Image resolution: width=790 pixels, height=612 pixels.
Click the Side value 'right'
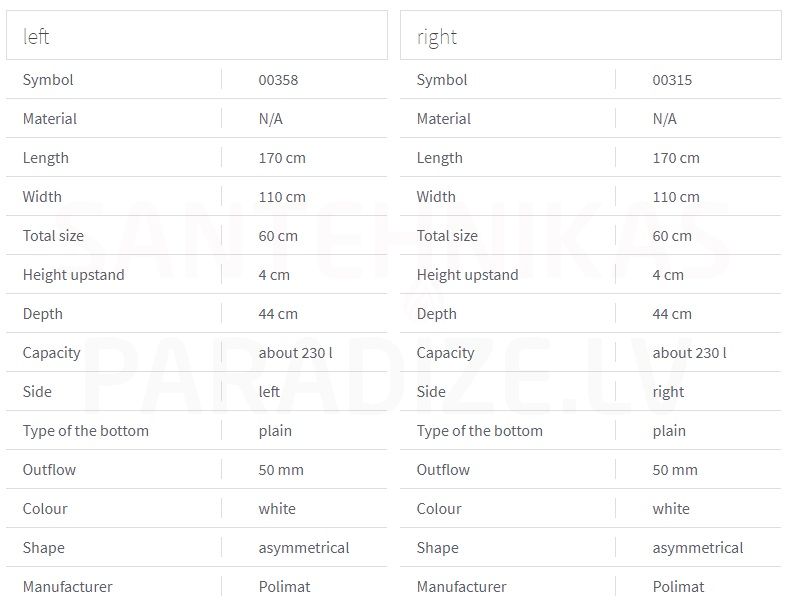pyautogui.click(x=668, y=392)
